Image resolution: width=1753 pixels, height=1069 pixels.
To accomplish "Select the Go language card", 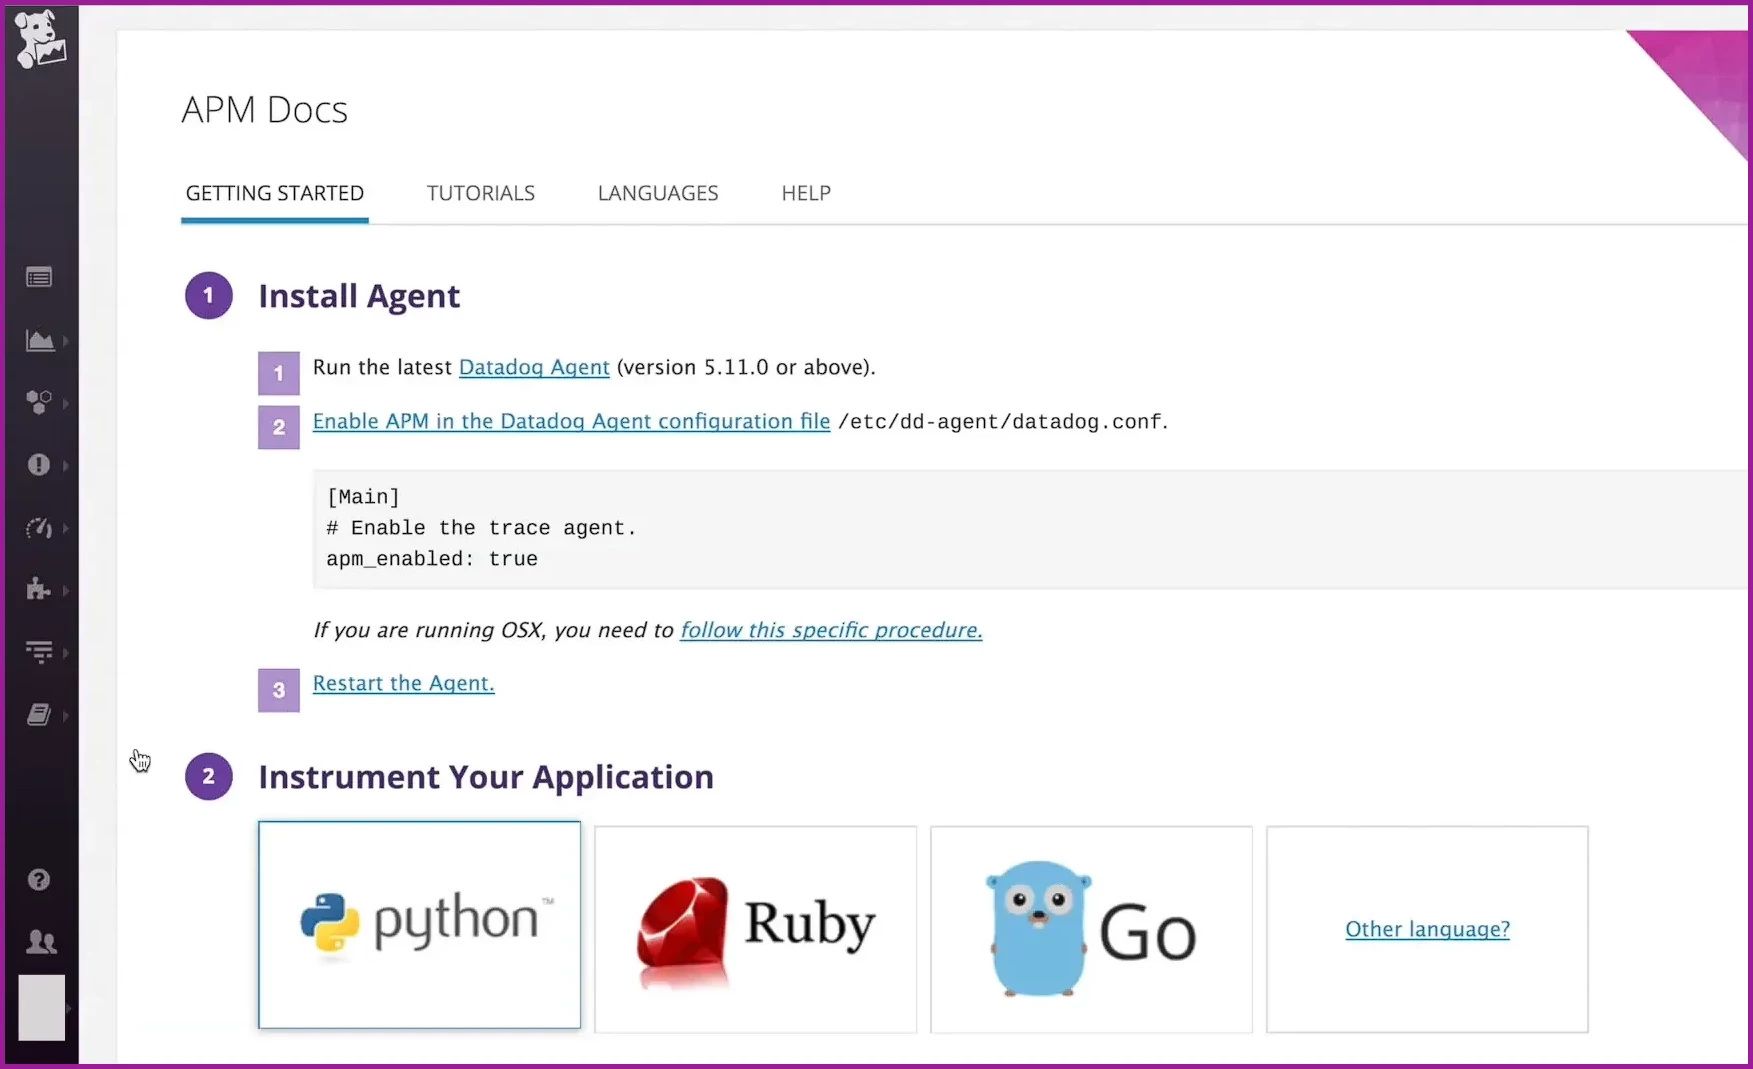I will [1091, 929].
